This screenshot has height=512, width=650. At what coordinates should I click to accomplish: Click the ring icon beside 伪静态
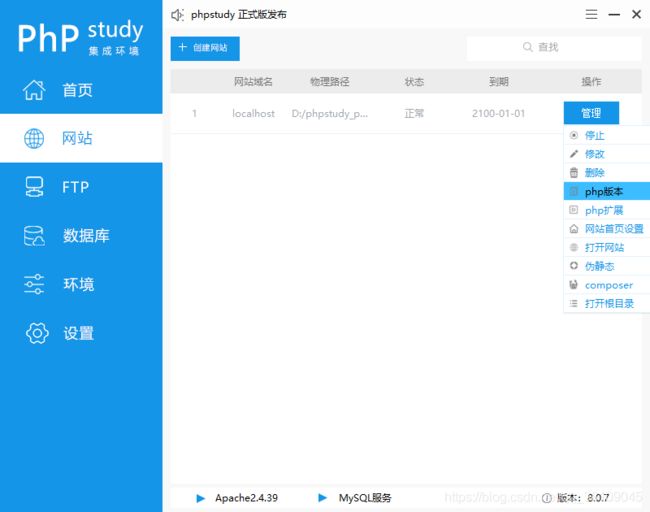click(x=574, y=266)
